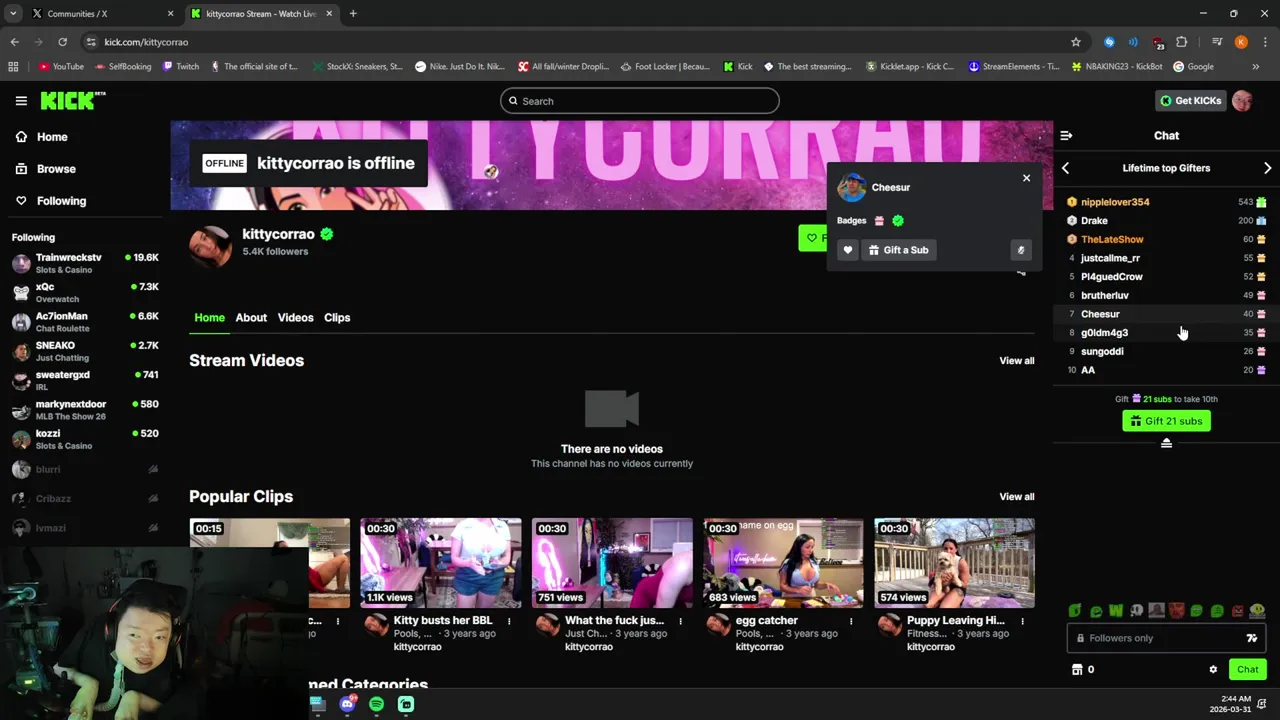Click the 7TV icon in chat input
Screen dimensions: 1280x720
click(x=1251, y=638)
